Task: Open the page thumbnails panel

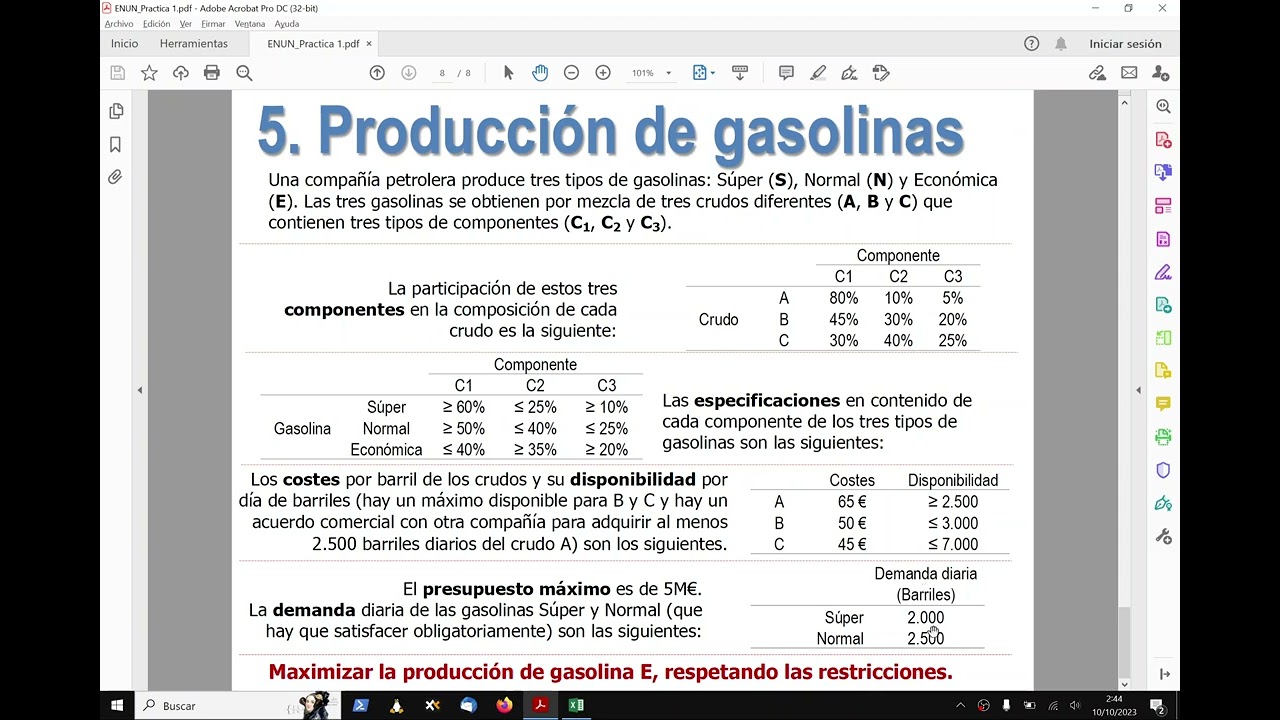Action: coord(116,111)
